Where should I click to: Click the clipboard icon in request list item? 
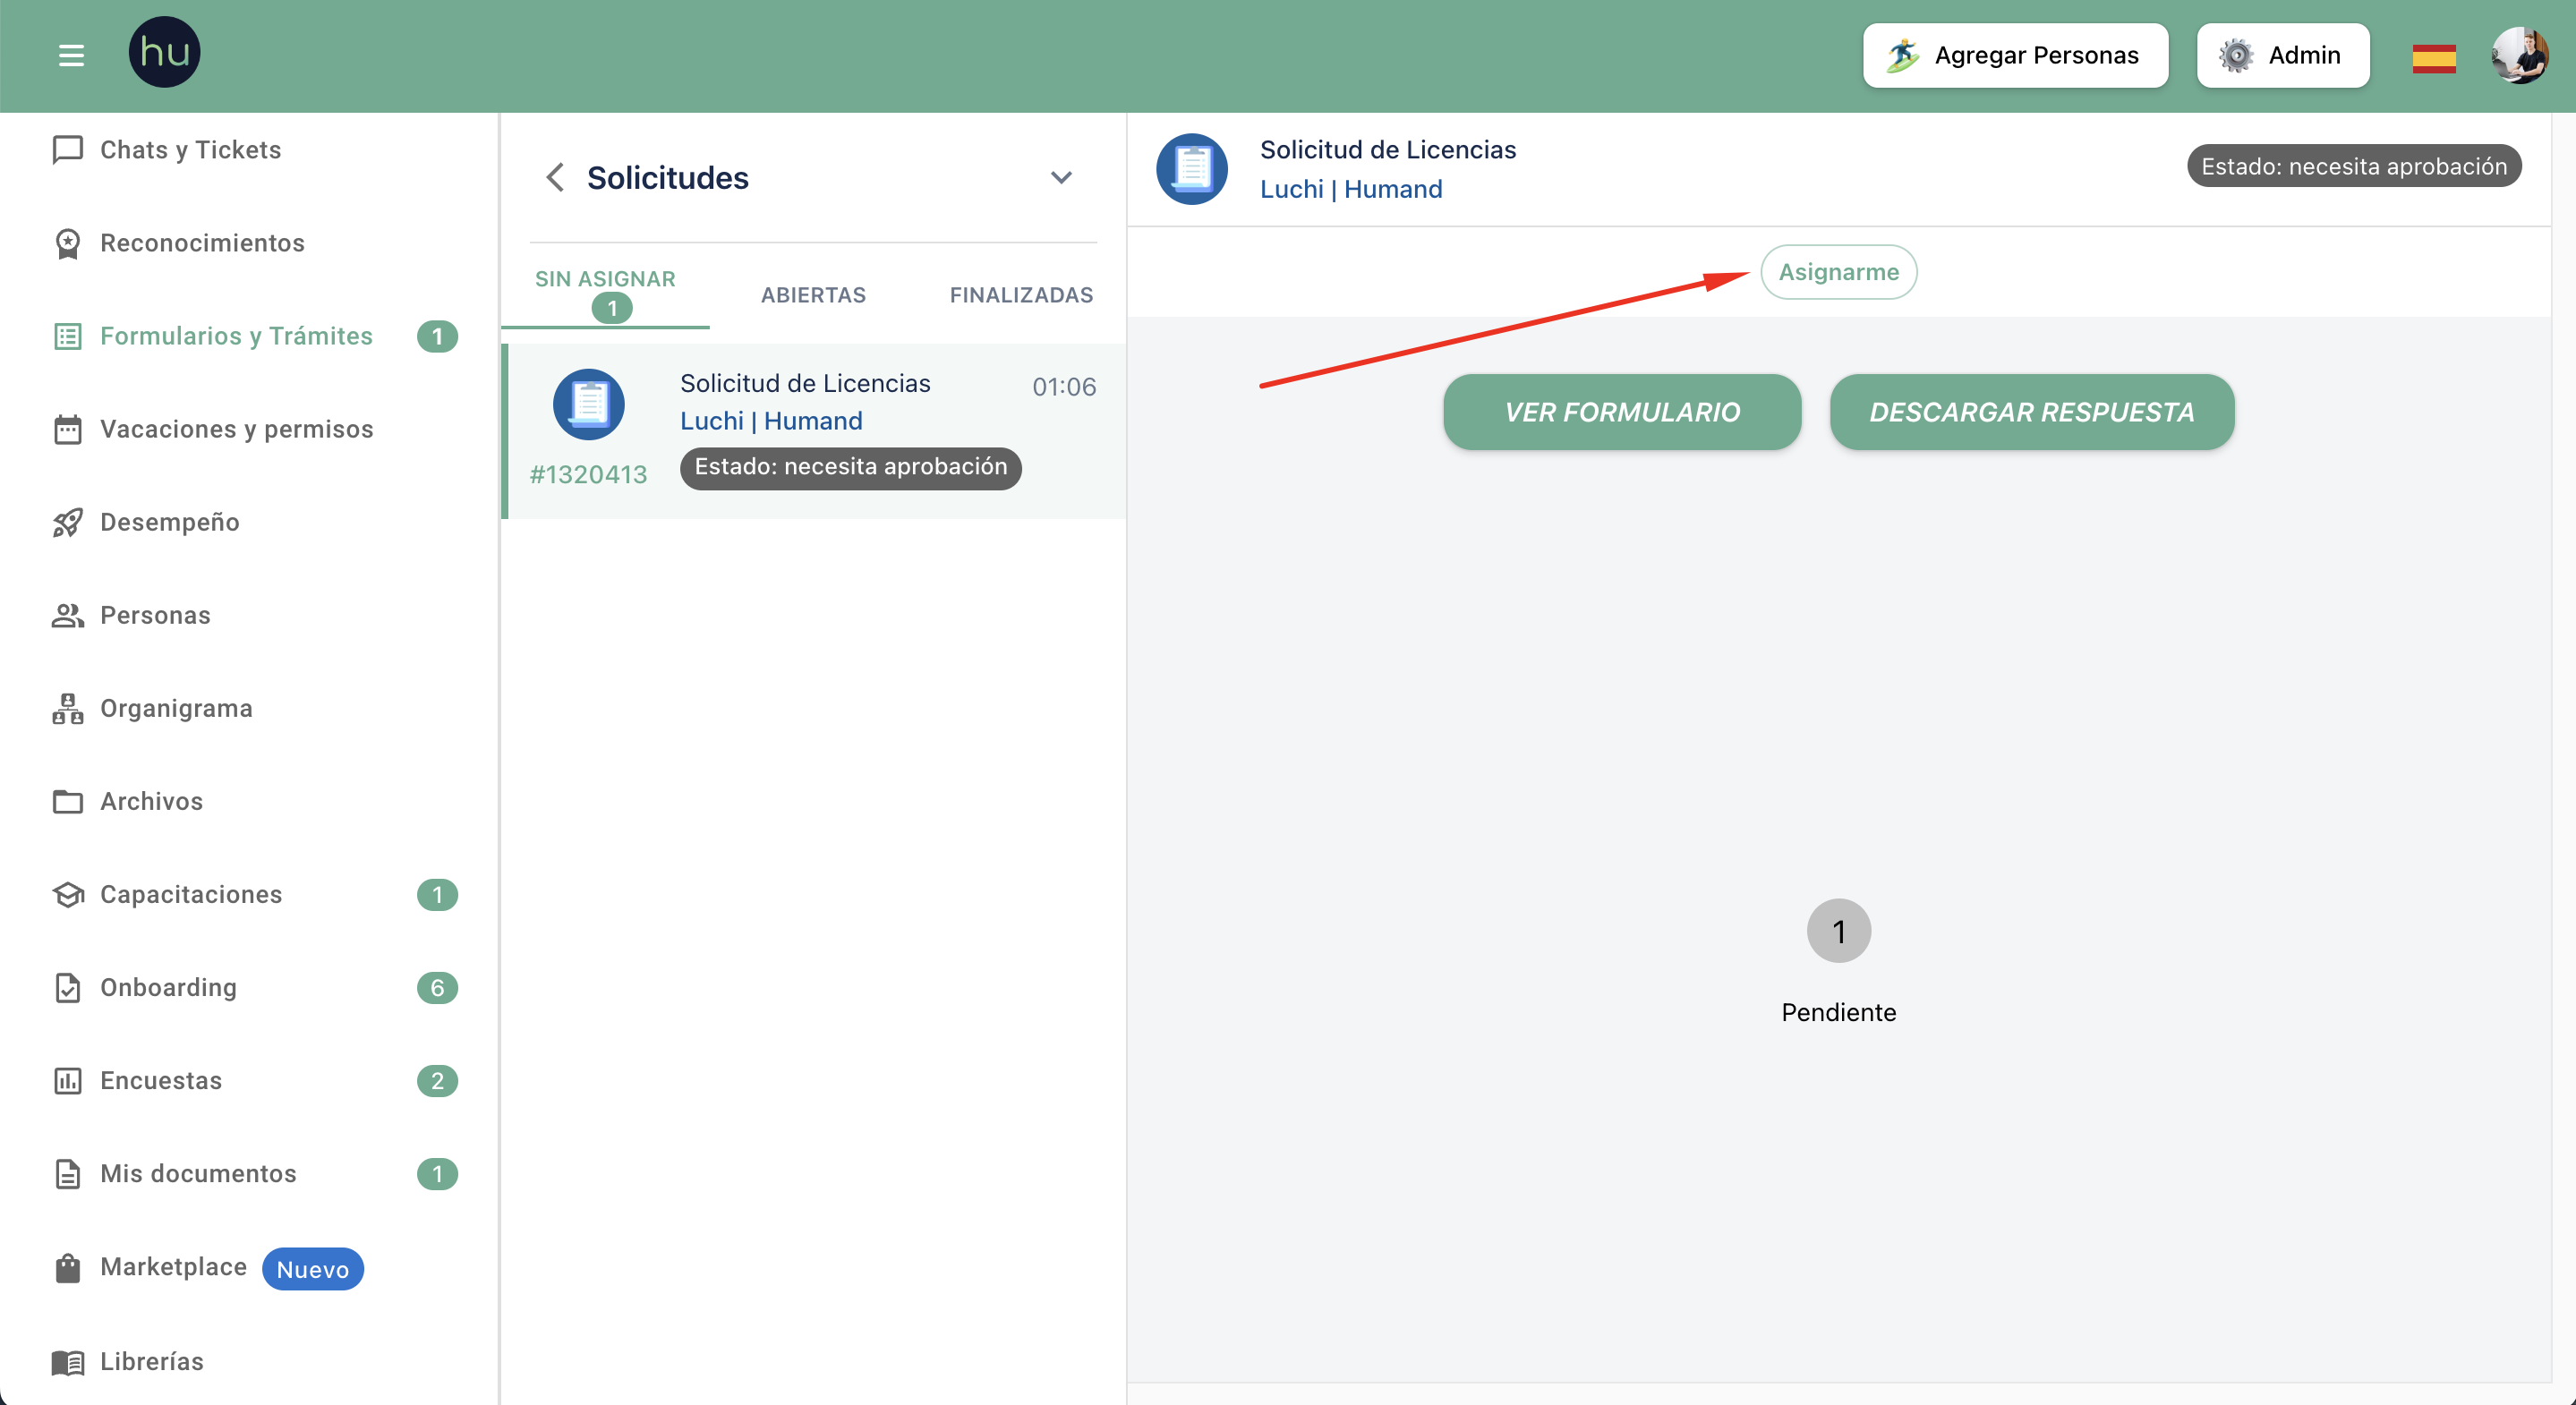point(588,404)
